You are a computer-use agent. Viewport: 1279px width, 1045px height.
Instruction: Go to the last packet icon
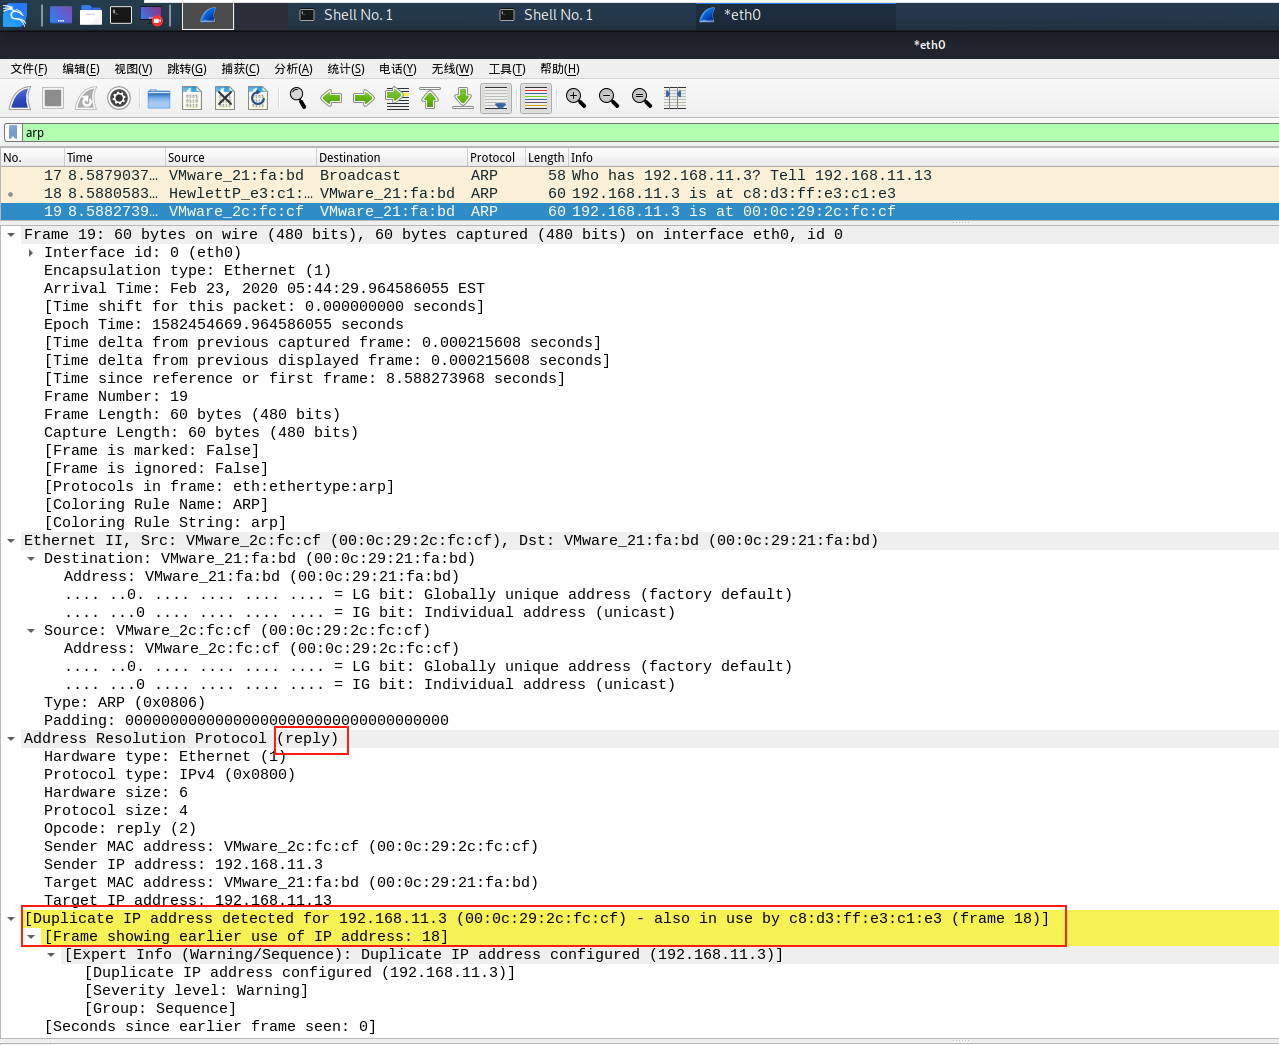pyautogui.click(x=462, y=98)
